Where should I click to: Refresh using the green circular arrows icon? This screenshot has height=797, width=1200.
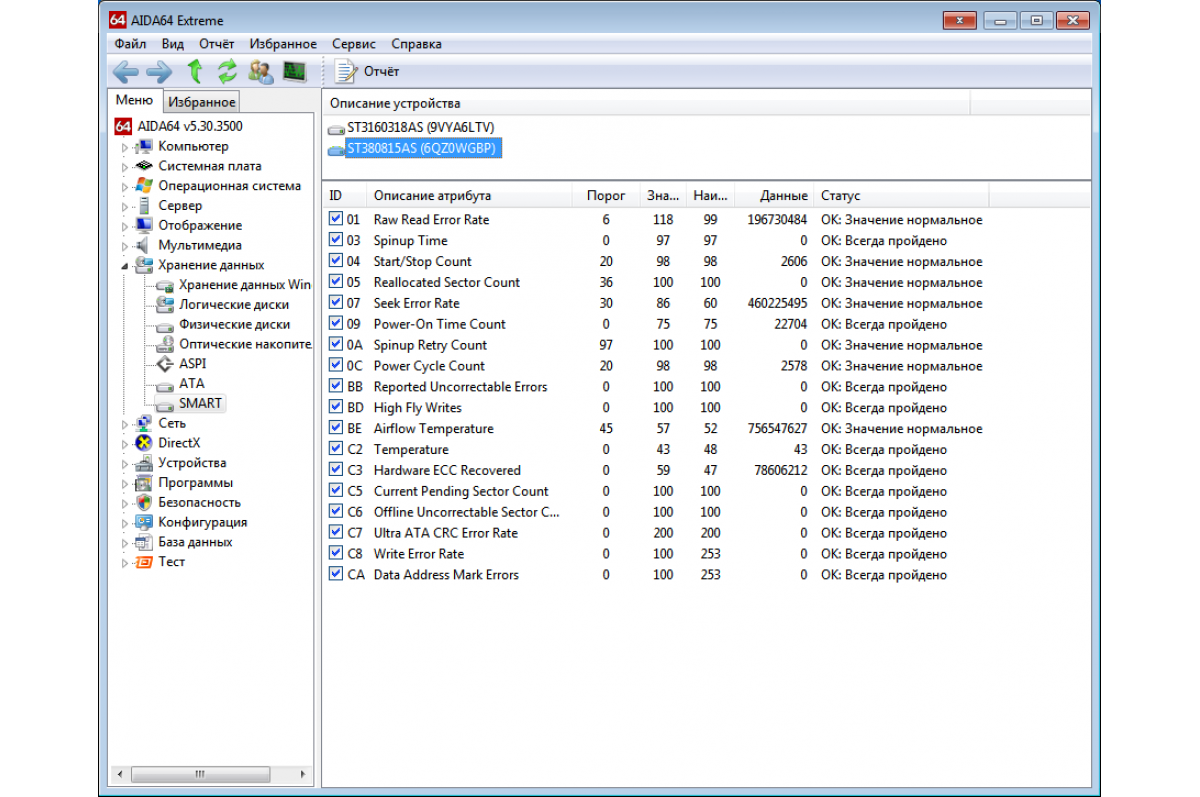[228, 71]
